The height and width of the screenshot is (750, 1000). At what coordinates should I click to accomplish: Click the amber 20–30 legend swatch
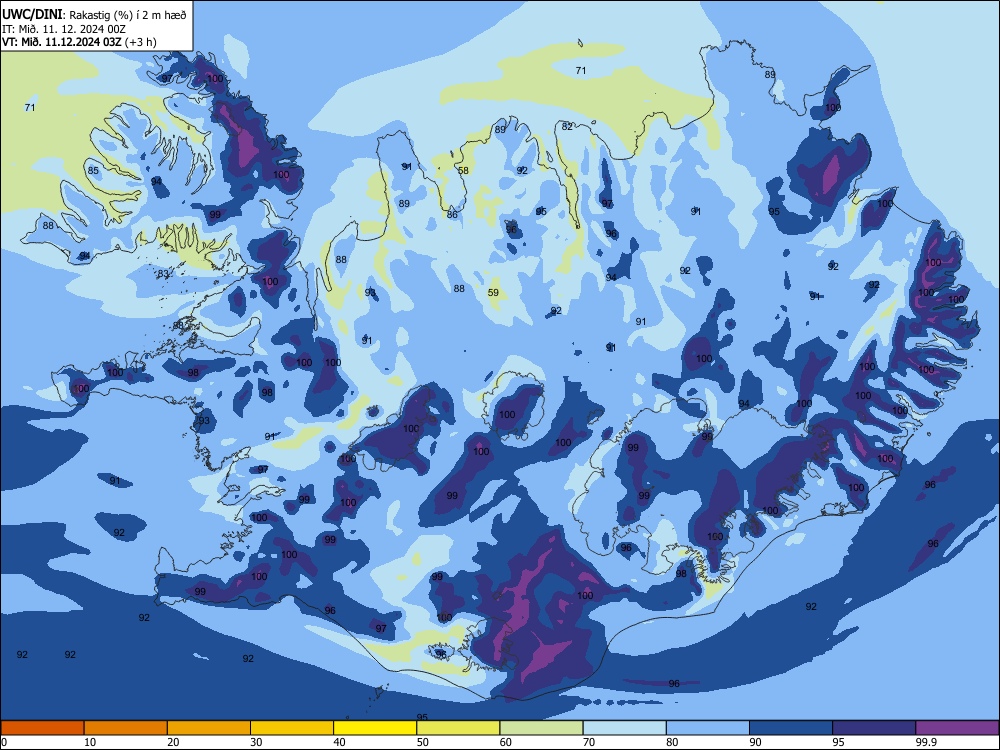tap(209, 728)
